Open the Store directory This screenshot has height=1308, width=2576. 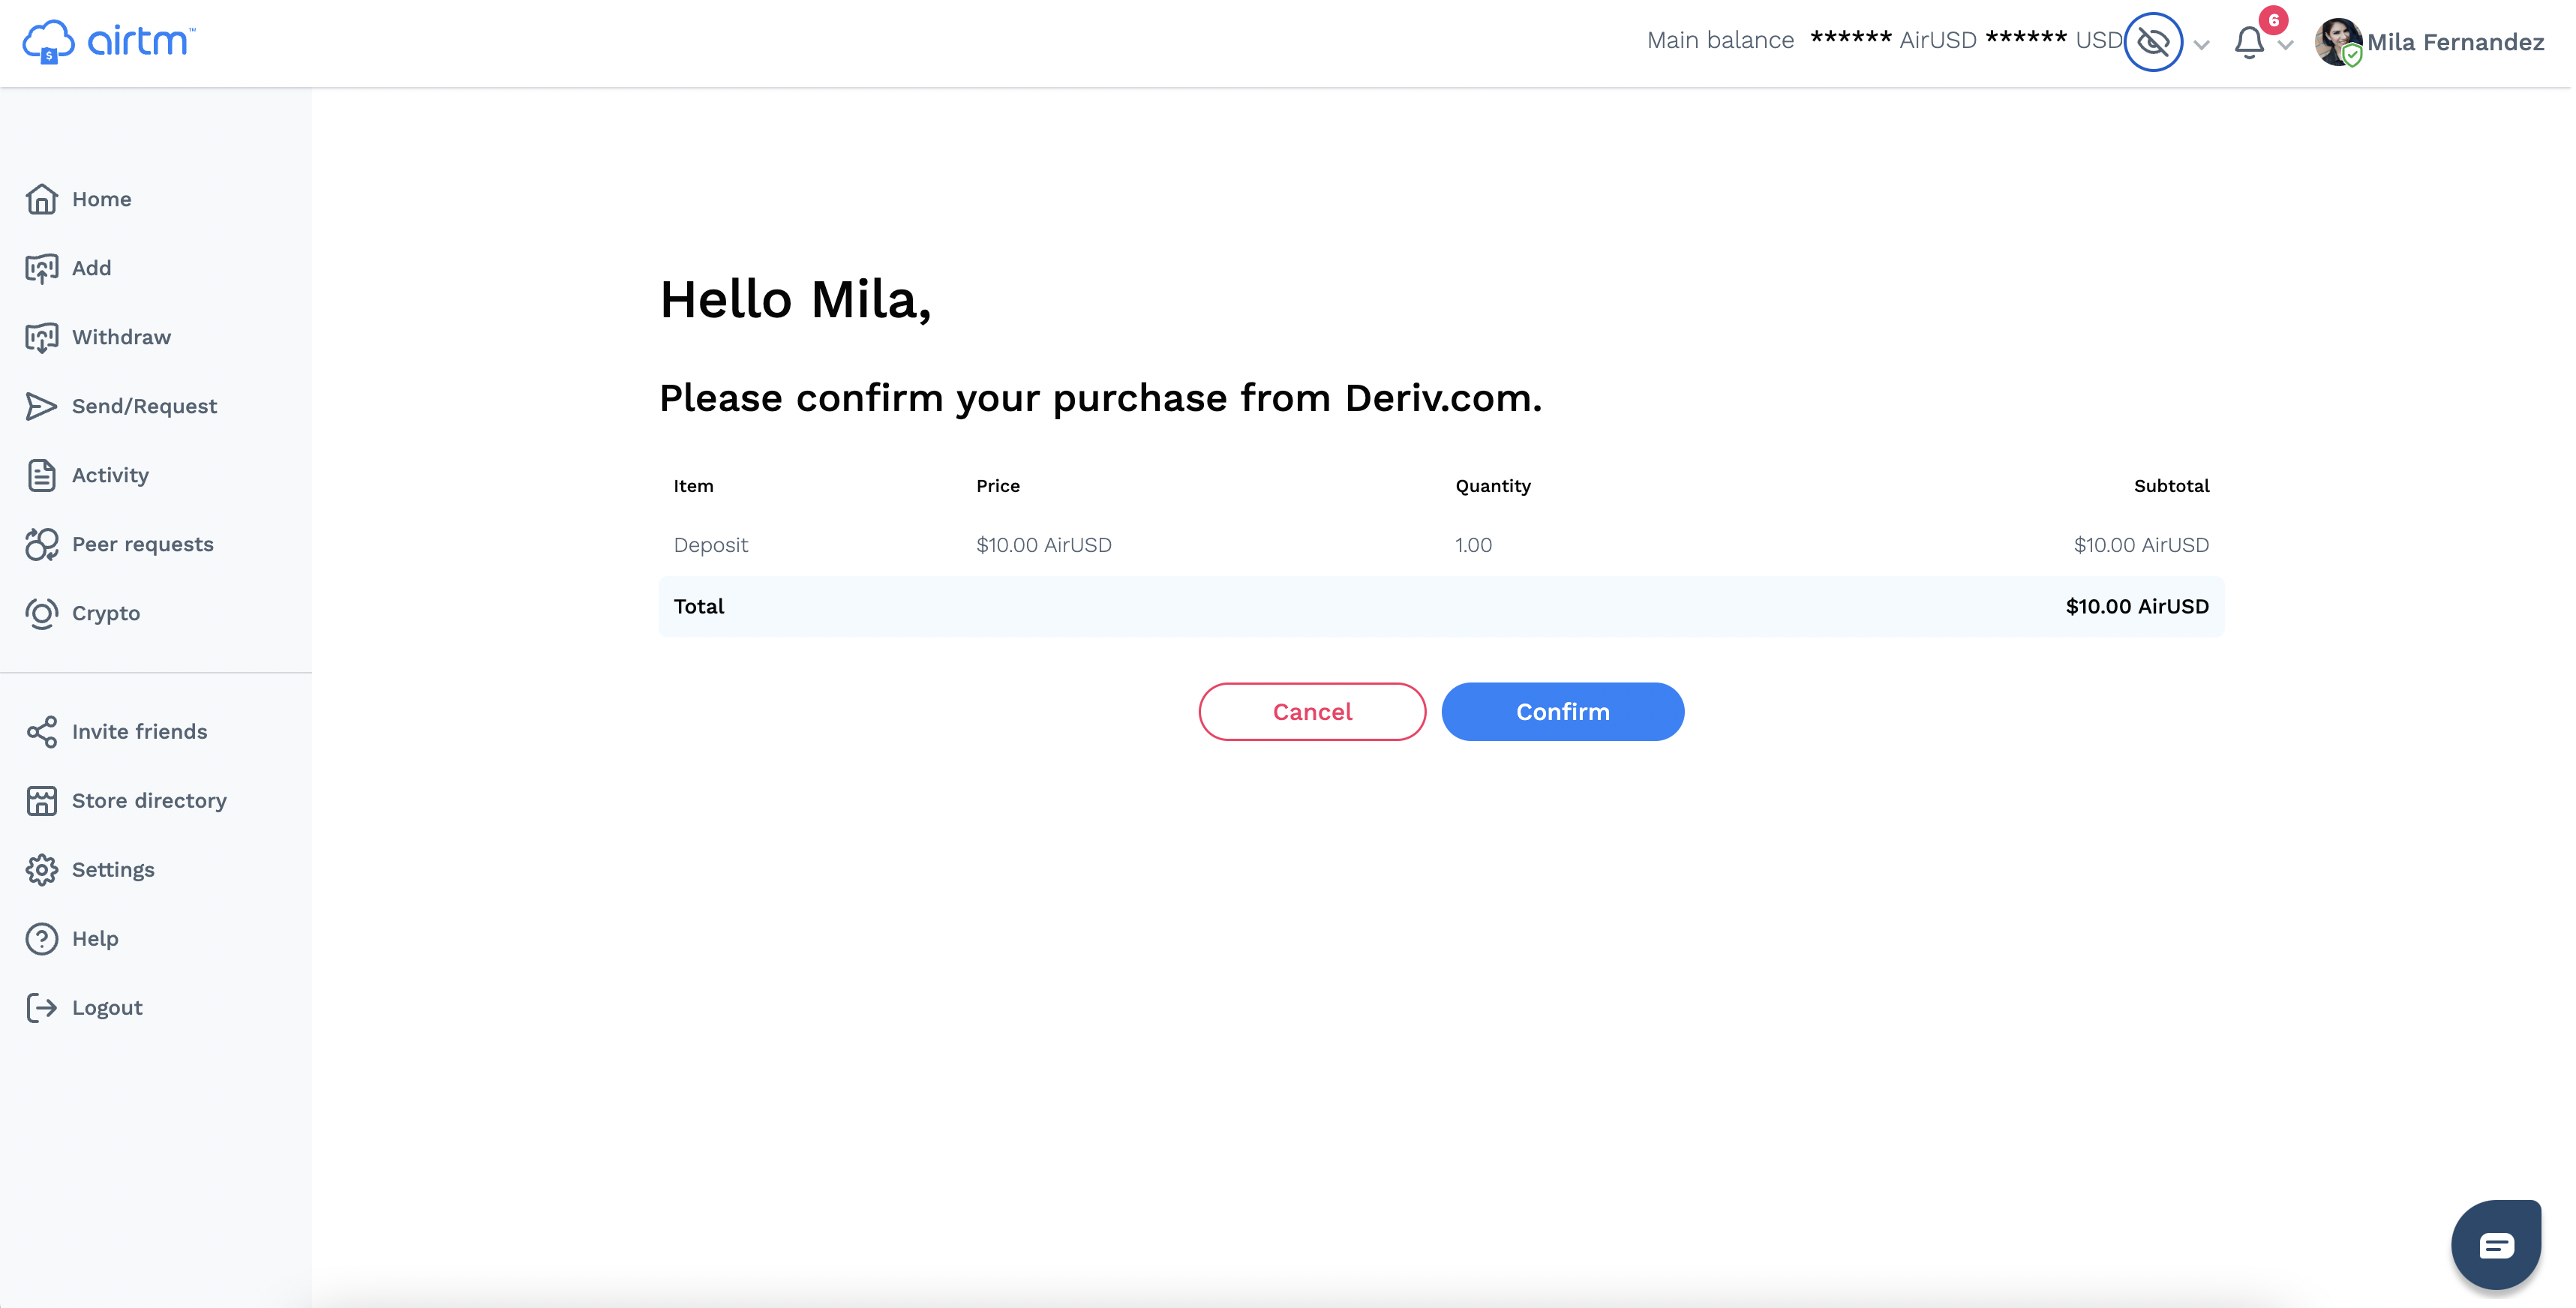[149, 800]
